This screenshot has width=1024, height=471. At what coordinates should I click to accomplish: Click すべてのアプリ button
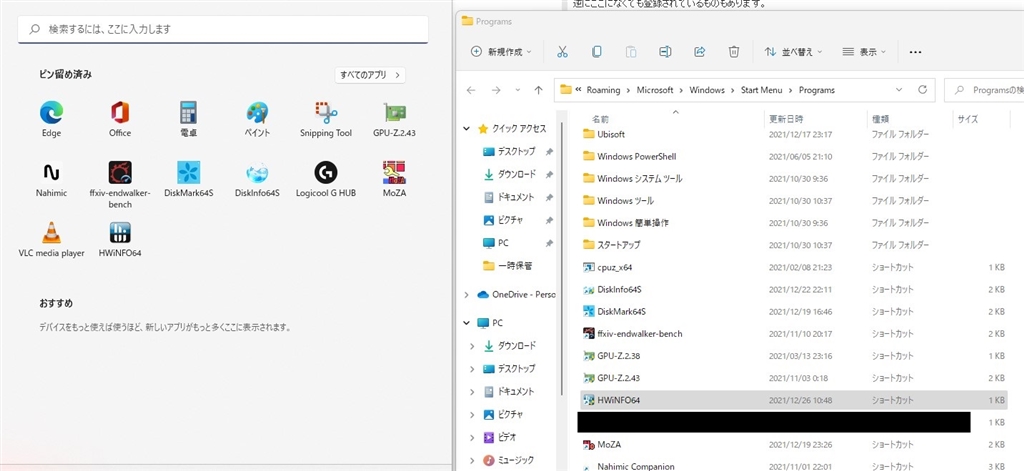pyautogui.click(x=370, y=74)
